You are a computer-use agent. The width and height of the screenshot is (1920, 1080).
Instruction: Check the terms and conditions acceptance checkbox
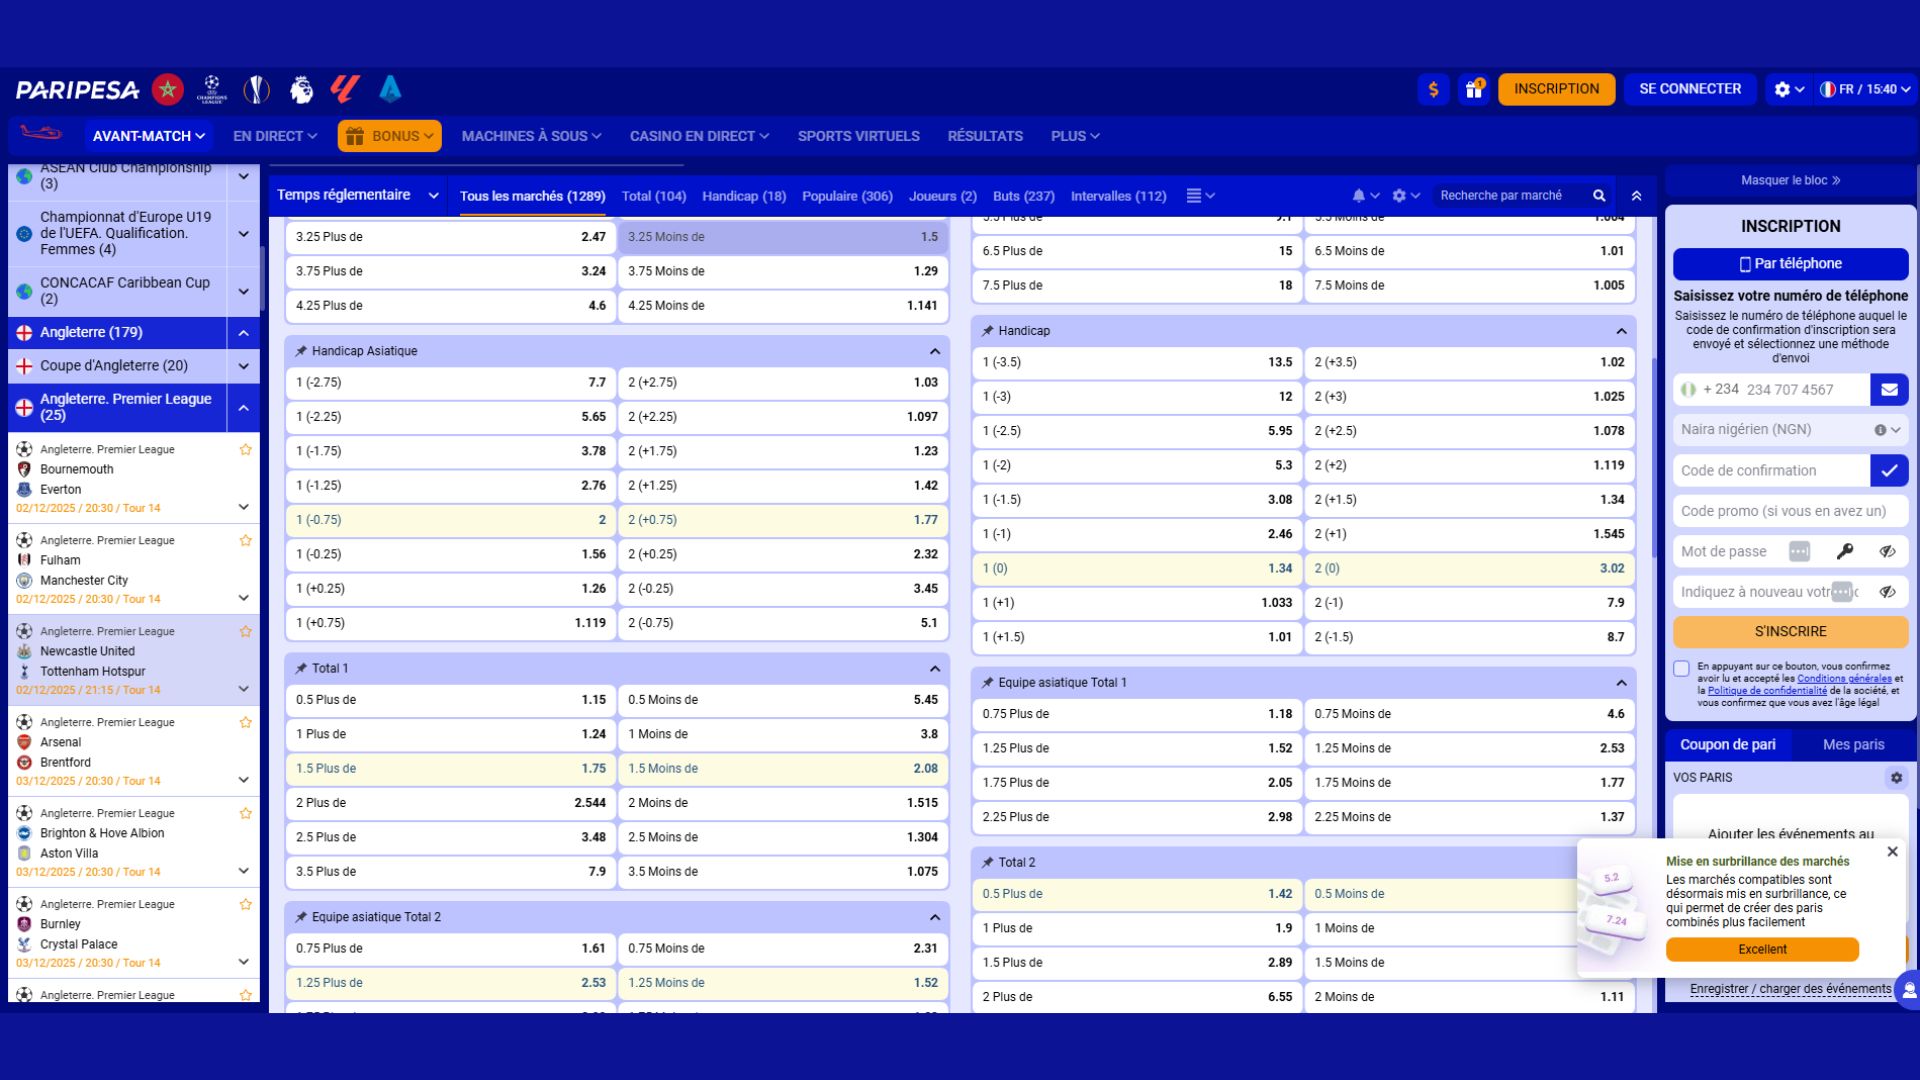click(x=1682, y=668)
